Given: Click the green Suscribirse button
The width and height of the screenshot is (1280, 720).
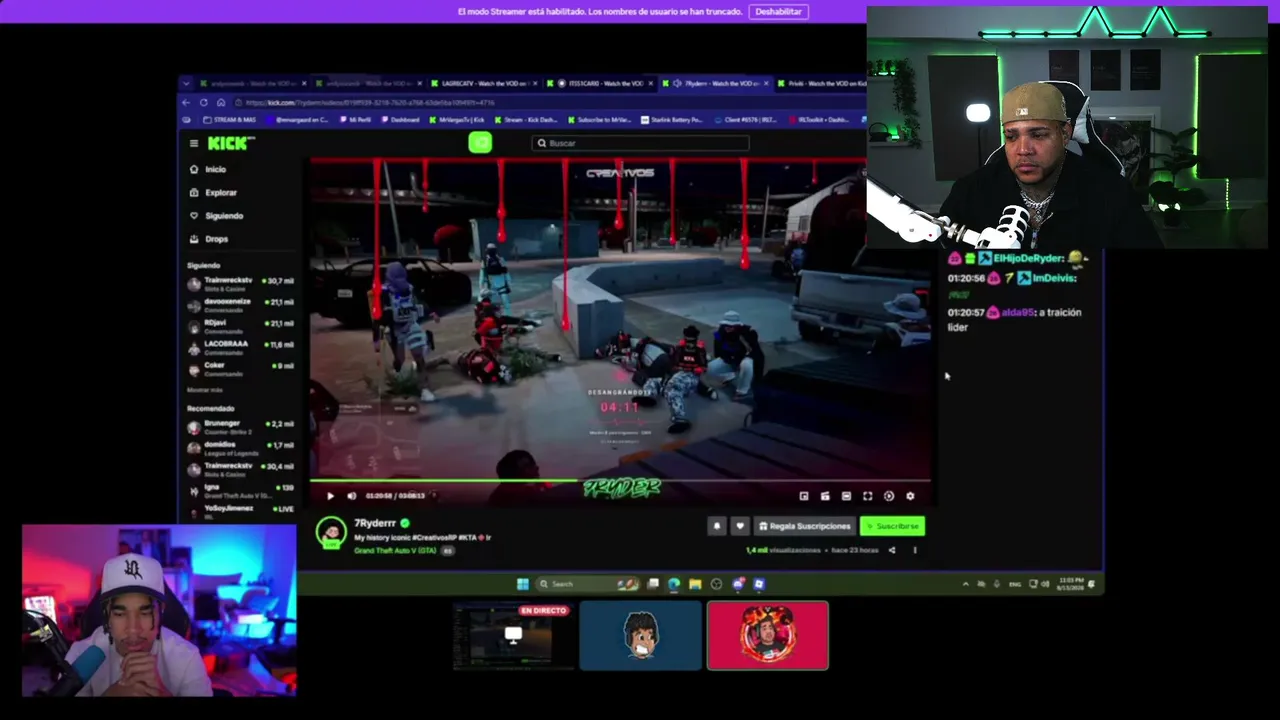Looking at the screenshot, I should (892, 526).
